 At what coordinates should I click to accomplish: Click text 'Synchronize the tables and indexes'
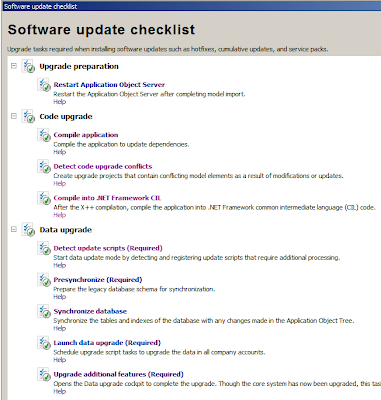pos(204,321)
